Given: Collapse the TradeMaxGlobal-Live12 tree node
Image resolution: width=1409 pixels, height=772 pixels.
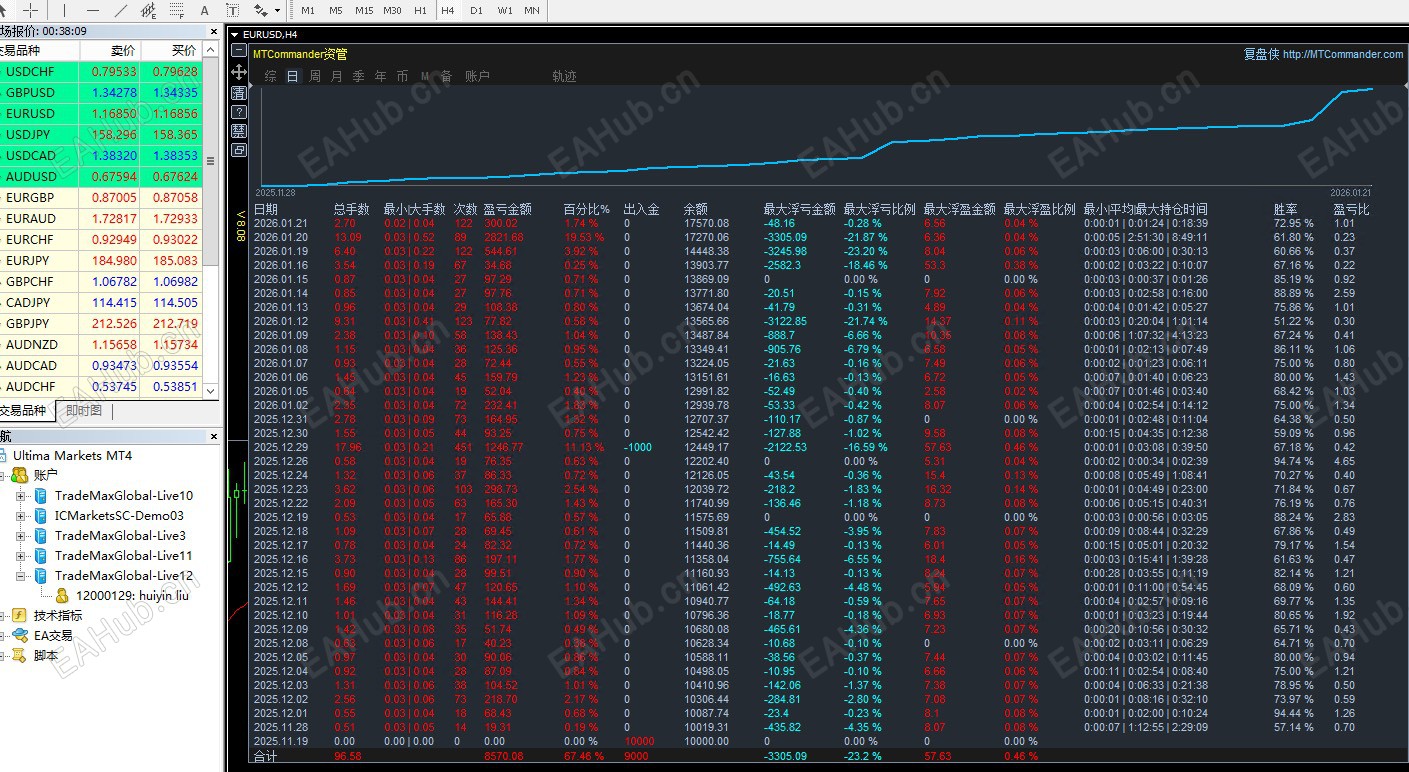Looking at the screenshot, I should (21, 576).
